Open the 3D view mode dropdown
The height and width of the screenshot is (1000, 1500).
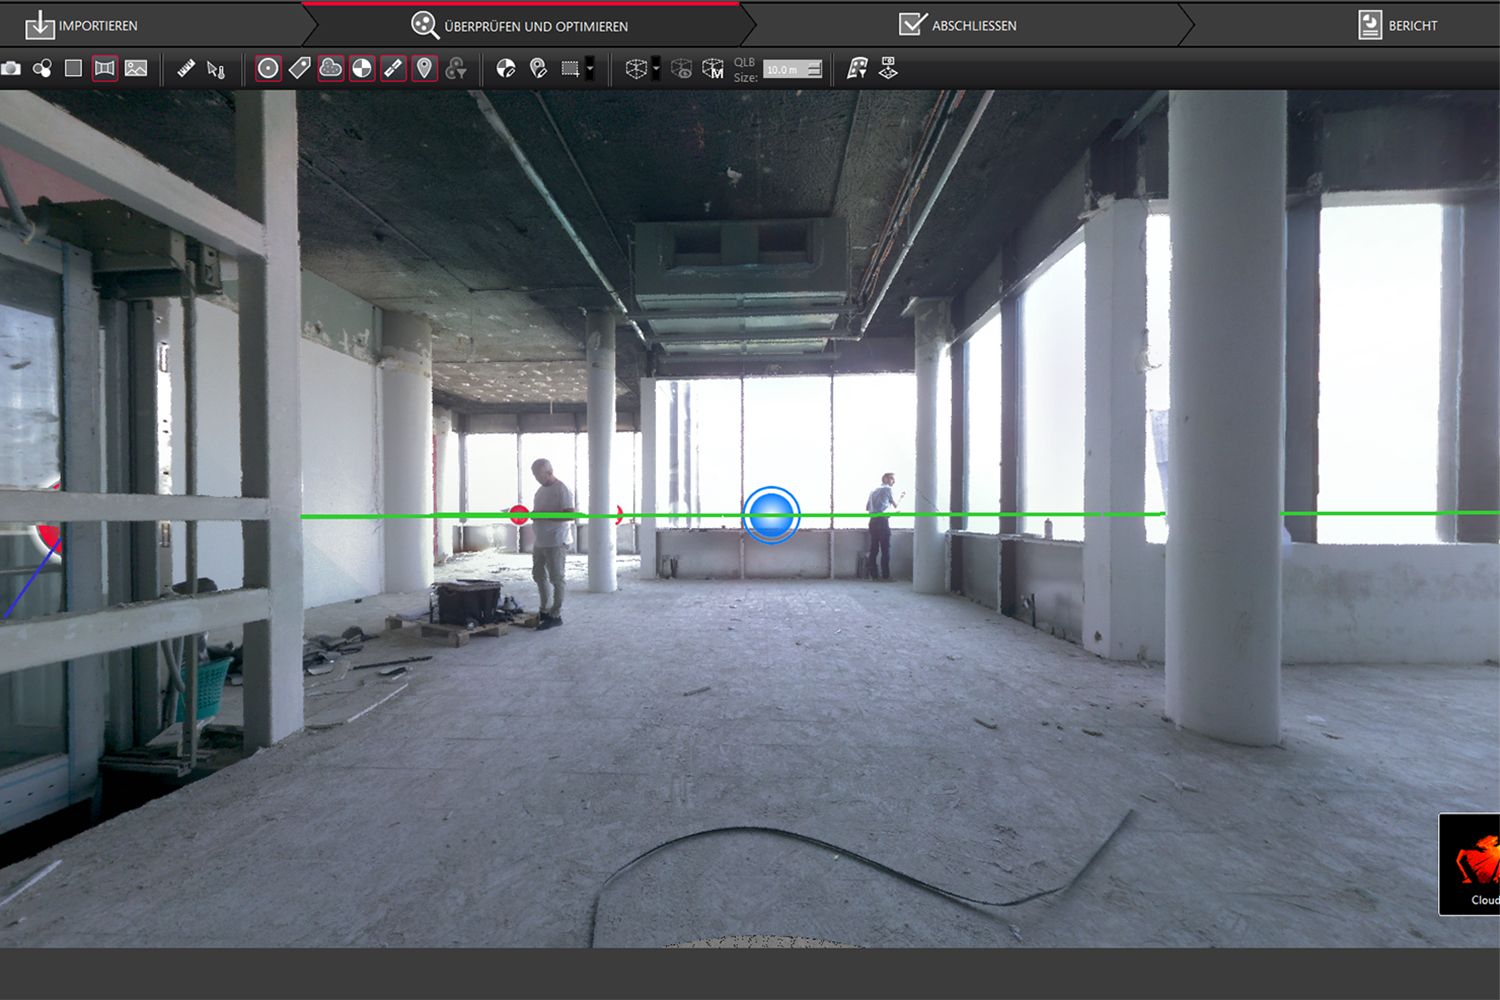click(x=655, y=70)
